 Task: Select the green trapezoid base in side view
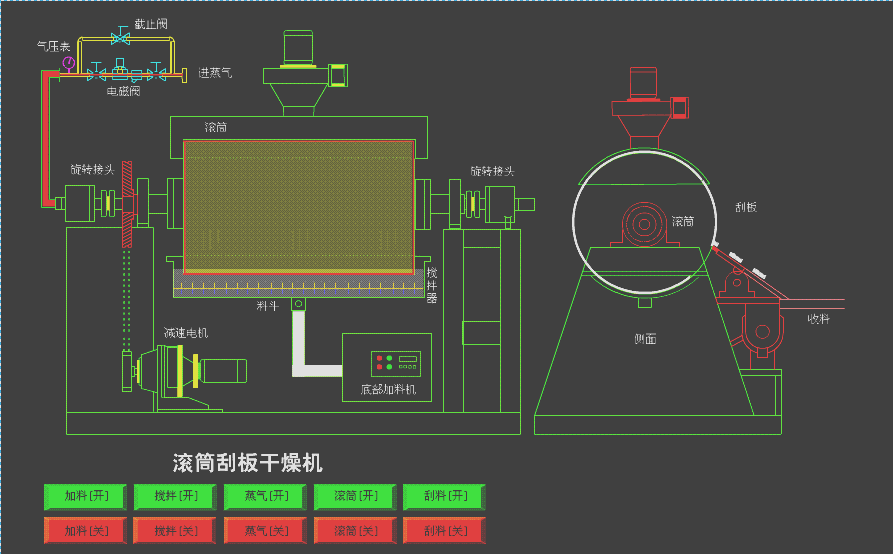[644, 331]
